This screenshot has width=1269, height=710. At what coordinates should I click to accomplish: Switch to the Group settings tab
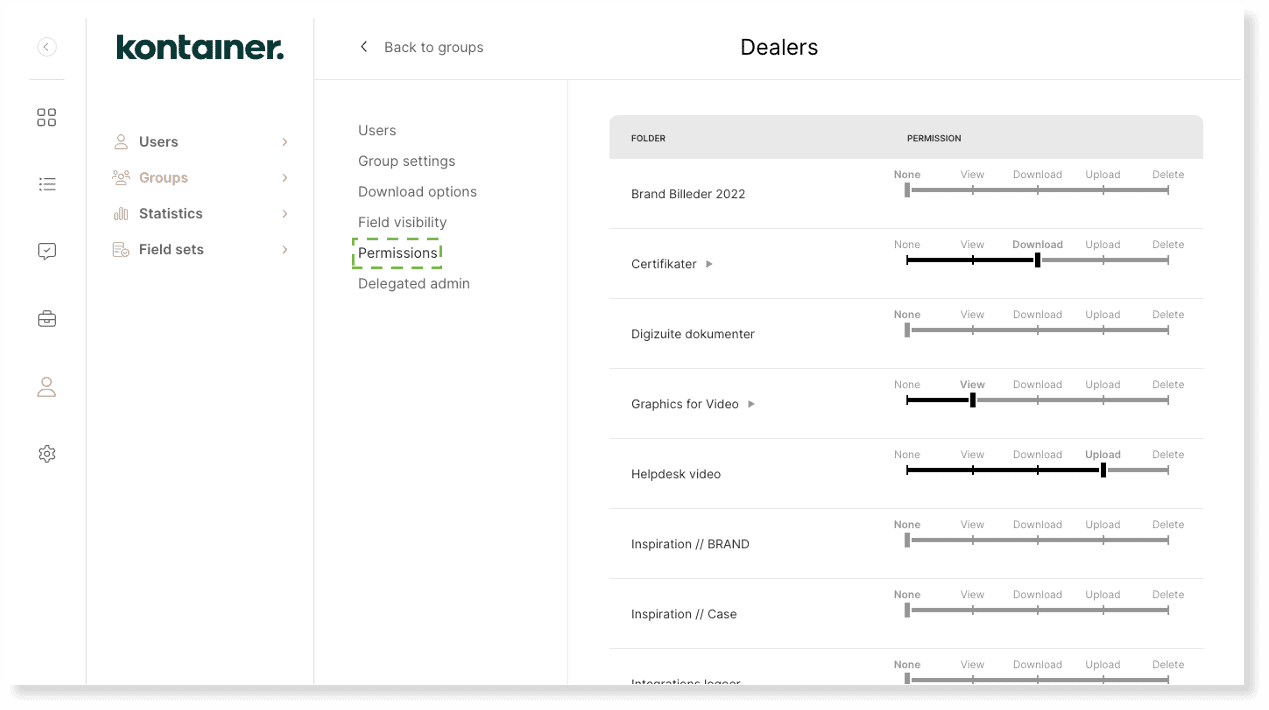tap(406, 160)
